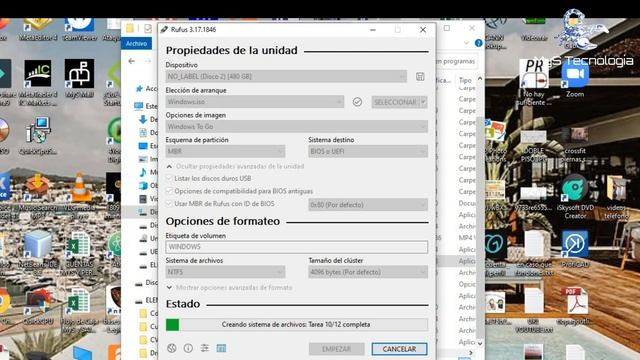Open VLC media player desktop shortcut
Screen dimensions: 640x360
[x=79, y=195]
